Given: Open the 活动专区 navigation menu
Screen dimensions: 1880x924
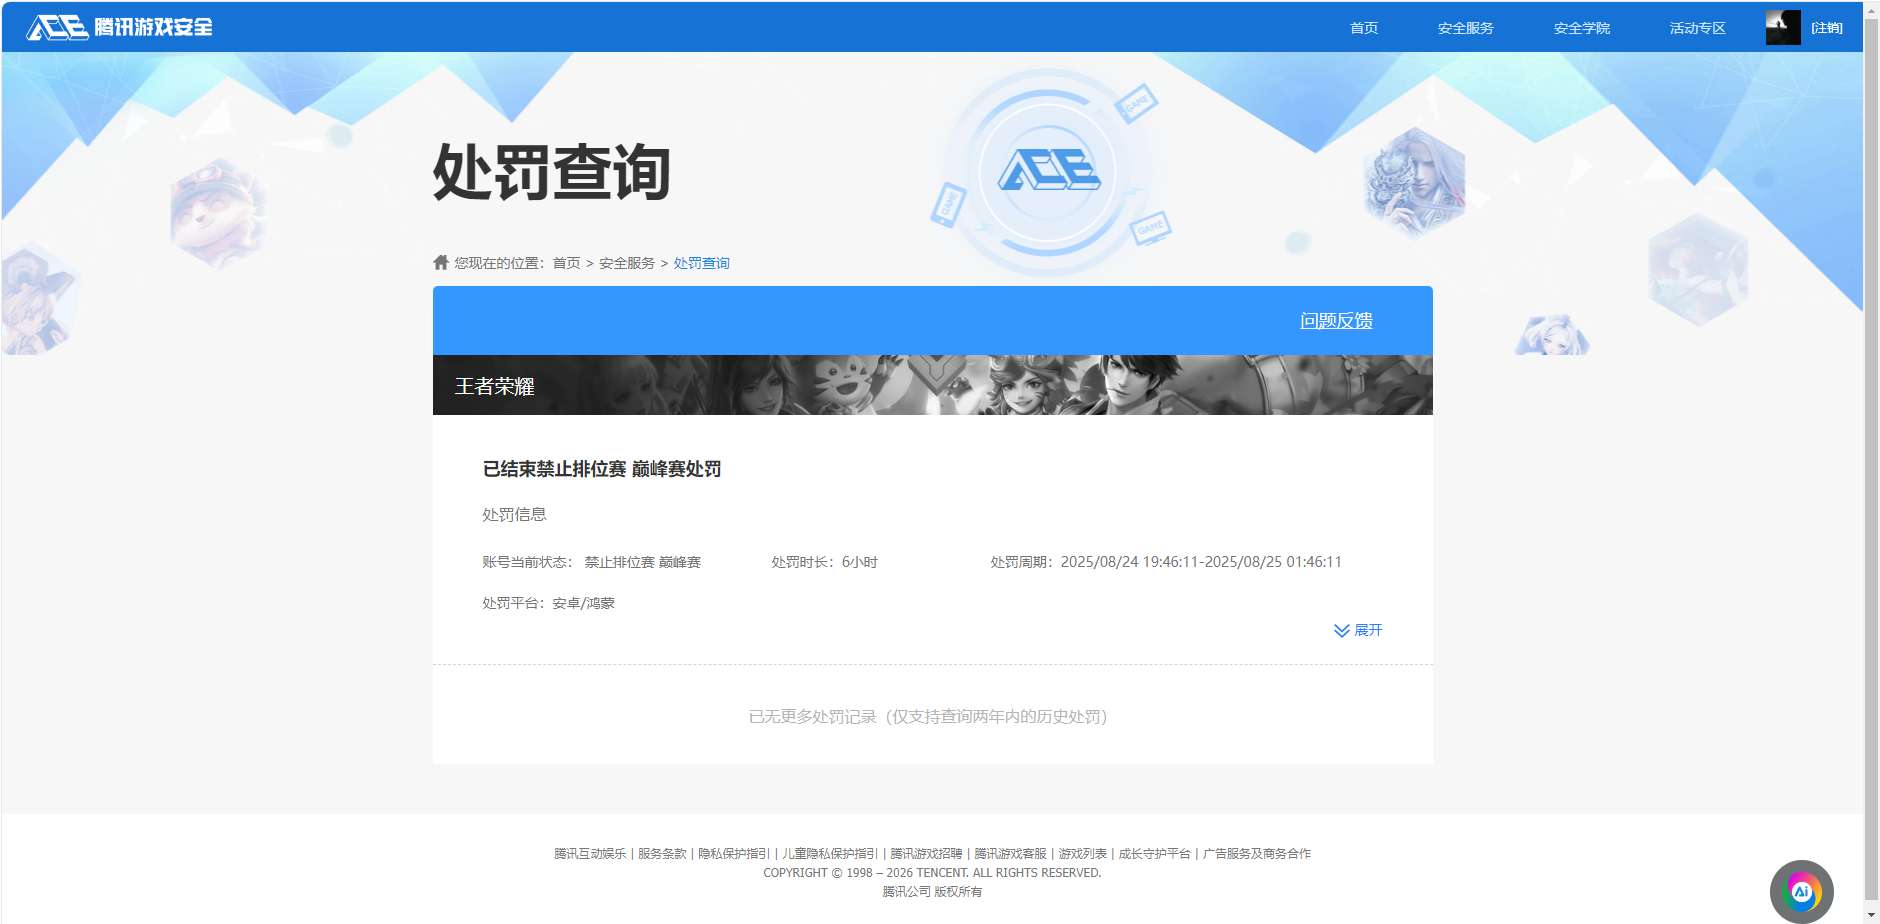Looking at the screenshot, I should point(1695,27).
